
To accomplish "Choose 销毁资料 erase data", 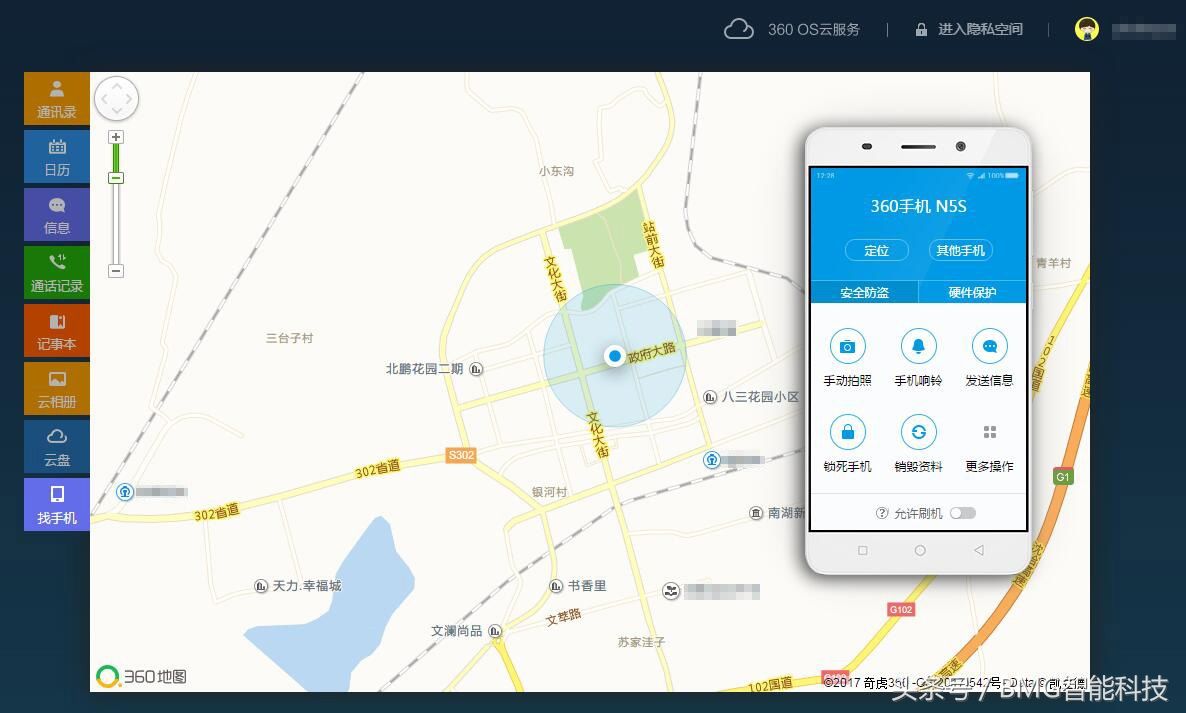I will point(918,444).
